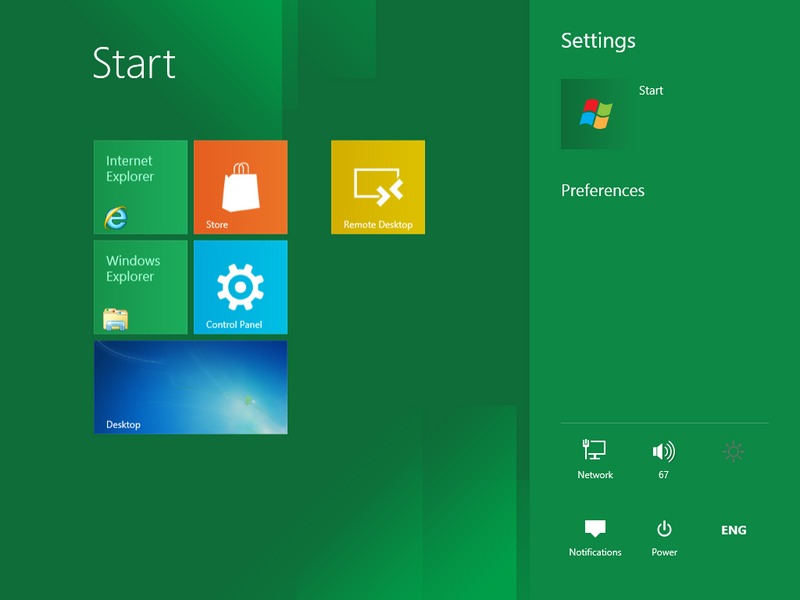Image resolution: width=800 pixels, height=600 pixels.
Task: Click the large Start screen title
Action: pos(134,63)
